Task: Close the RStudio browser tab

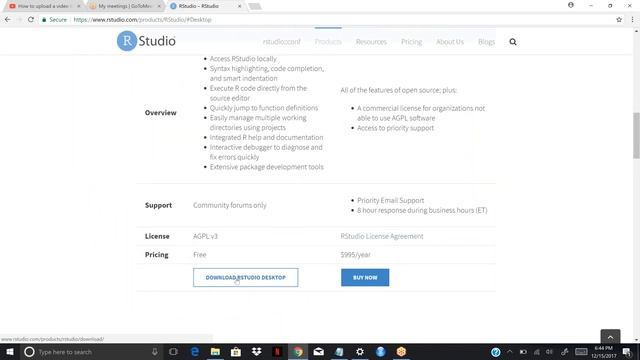Action: coord(240,6)
